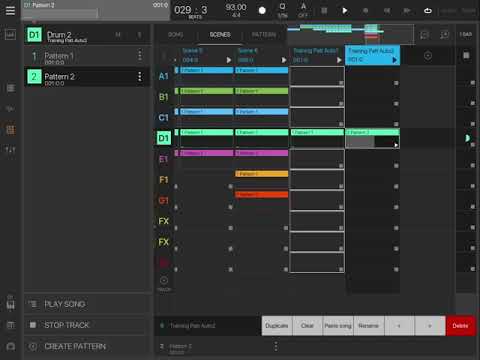Click the rewind transport button
The width and height of the screenshot is (480, 360).
(x=387, y=11)
